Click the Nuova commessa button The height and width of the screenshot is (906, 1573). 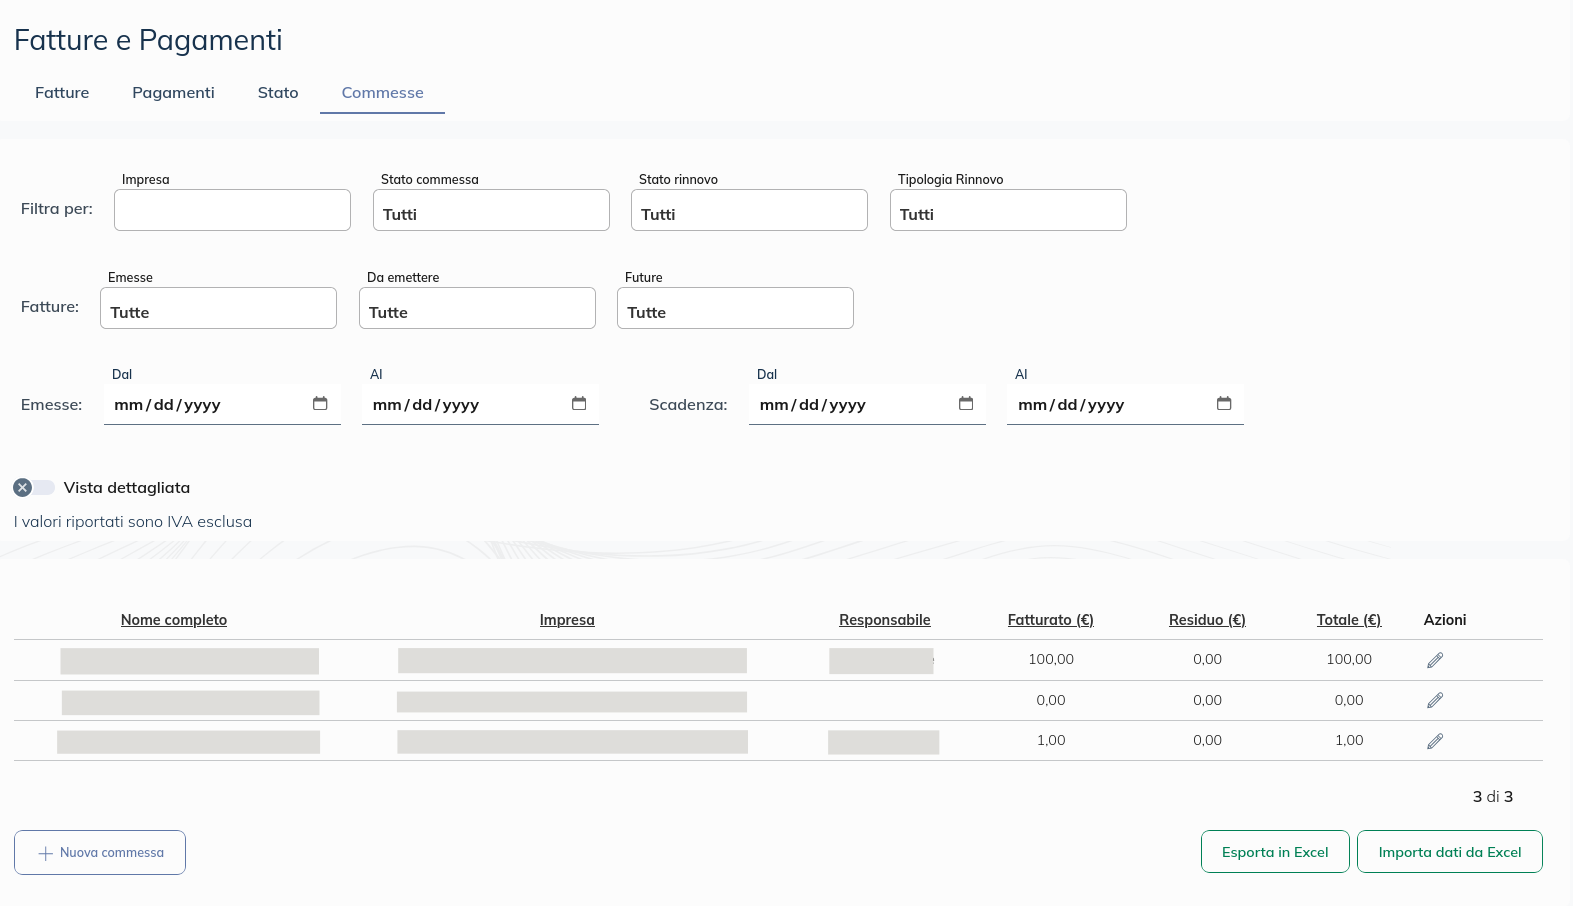tap(100, 853)
